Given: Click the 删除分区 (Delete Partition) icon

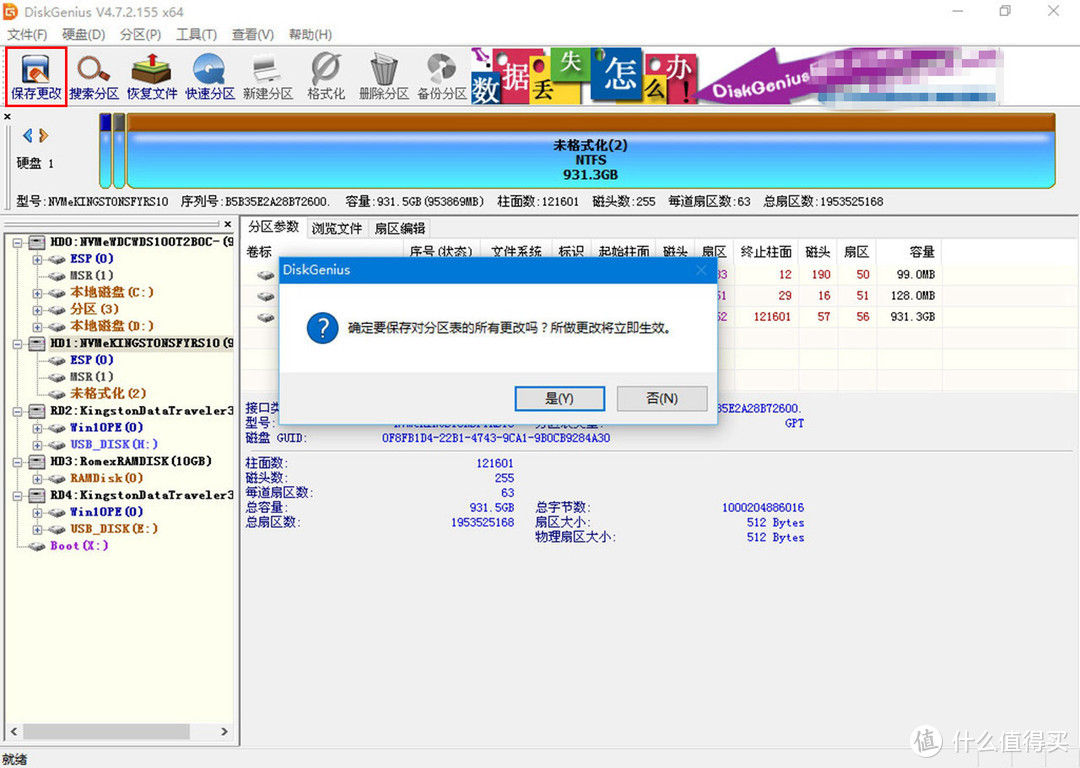Looking at the screenshot, I should tap(384, 76).
